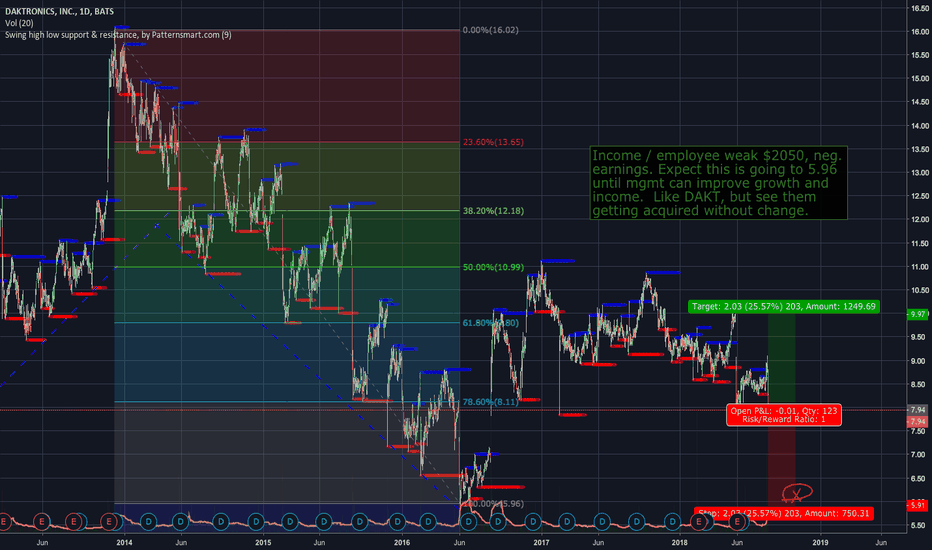The width and height of the screenshot is (932, 550).
Task: Click the Fibonacci 23.60%(13.65) level label
Action: (493, 142)
